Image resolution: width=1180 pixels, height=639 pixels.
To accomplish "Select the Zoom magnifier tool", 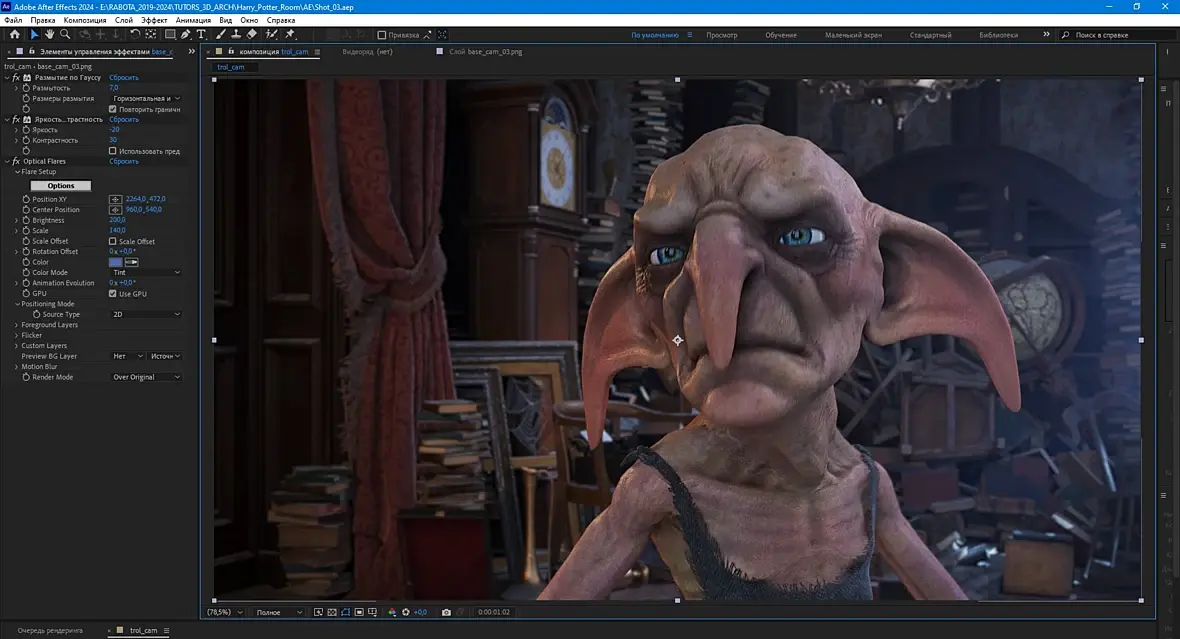I will [65, 34].
